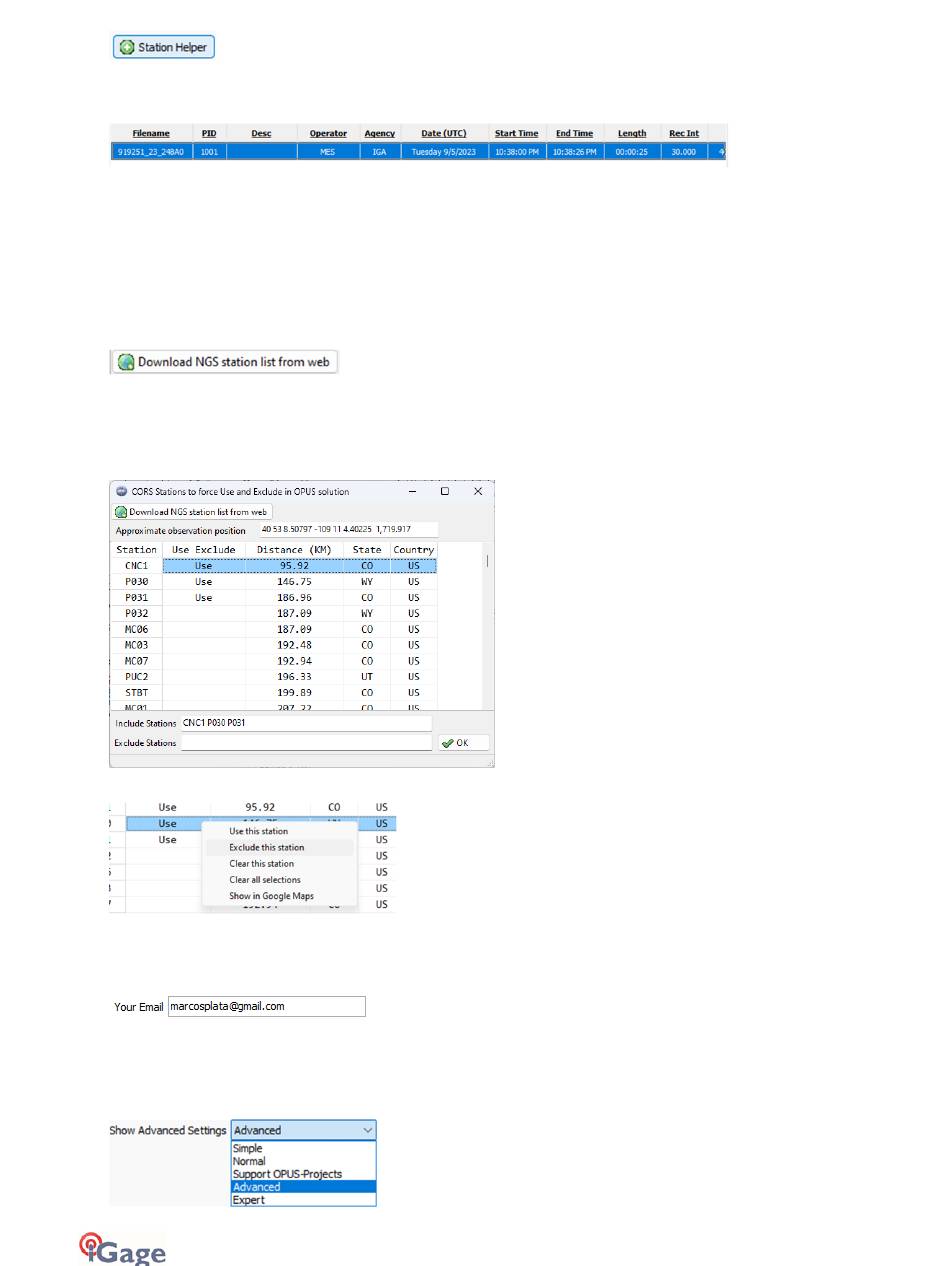This screenshot has height=1266, width=950.
Task: Open the Show Advanced Settings dropdown arrow
Action: click(368, 1131)
